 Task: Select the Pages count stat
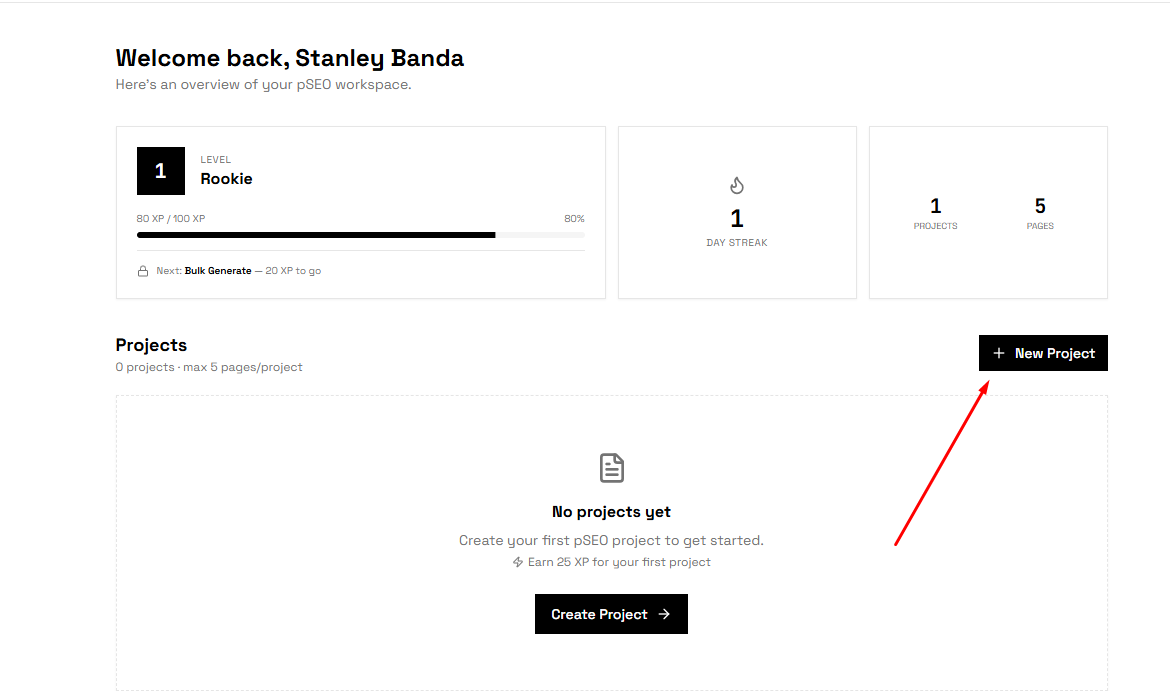(1040, 213)
